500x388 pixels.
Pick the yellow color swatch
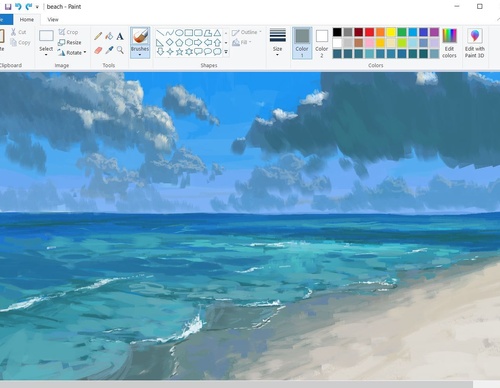coord(391,32)
